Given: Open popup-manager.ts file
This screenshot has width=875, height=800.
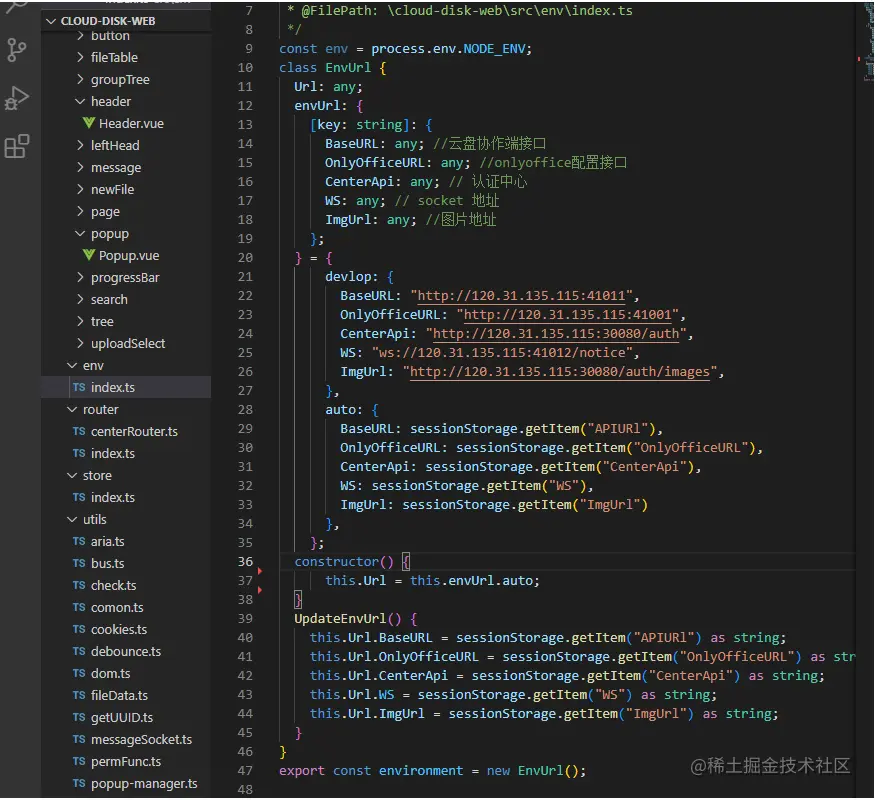Looking at the screenshot, I should [144, 784].
